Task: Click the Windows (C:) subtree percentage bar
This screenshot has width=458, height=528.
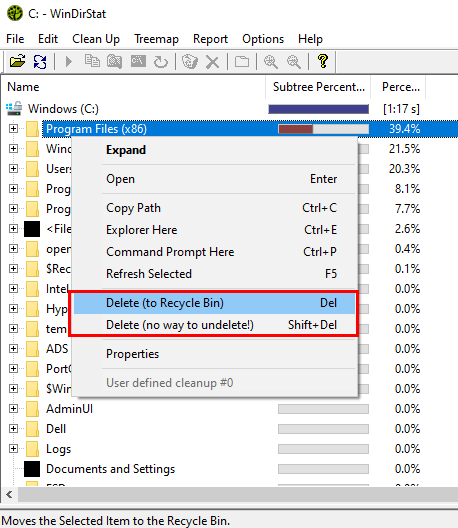Action: click(318, 109)
